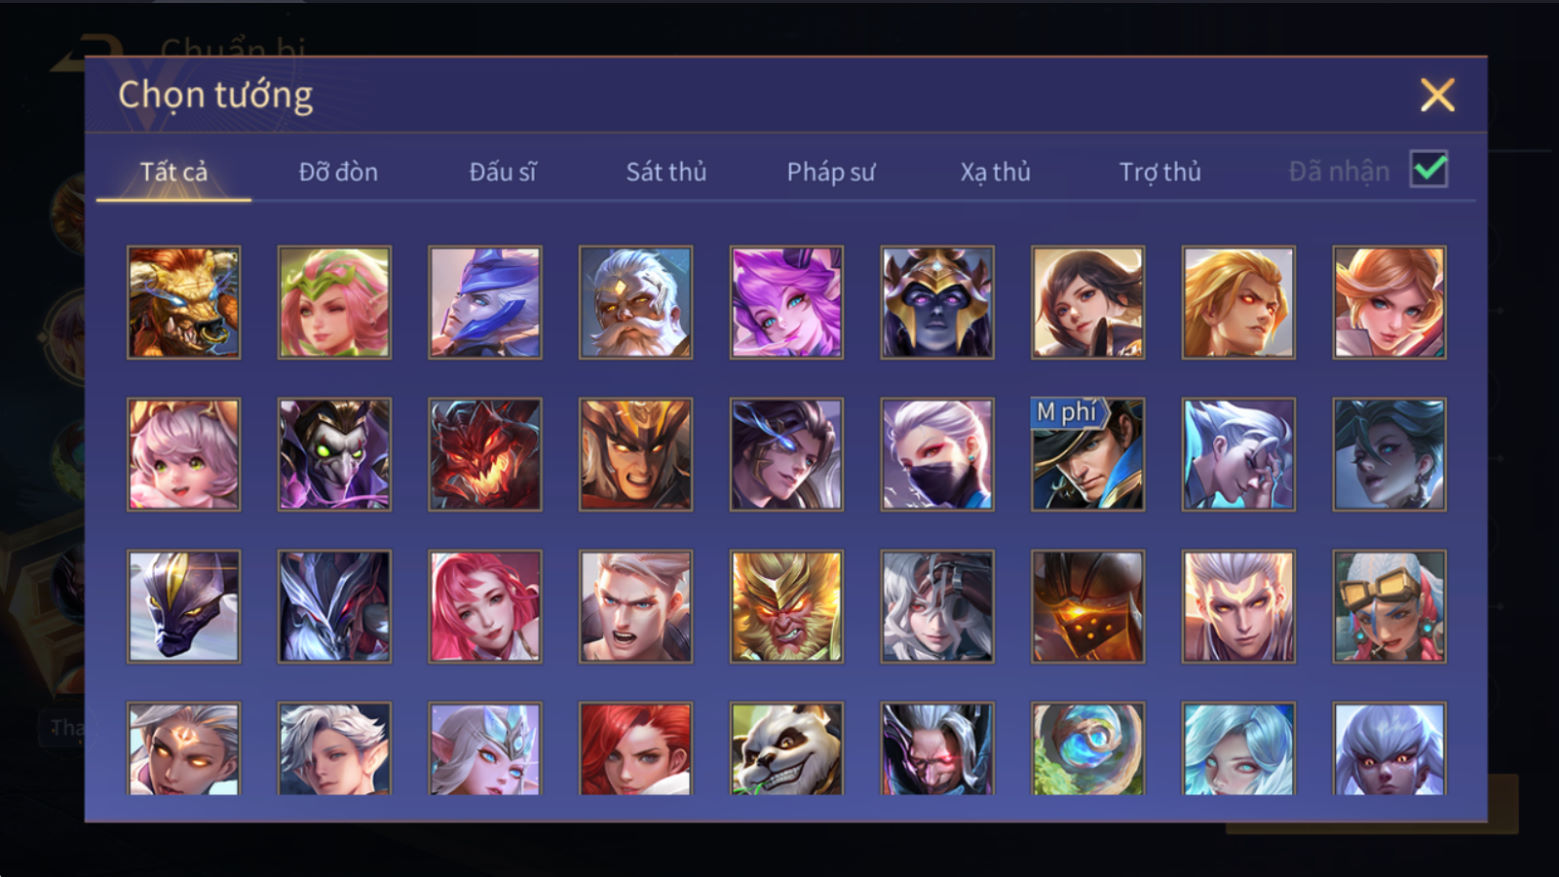Image resolution: width=1559 pixels, height=877 pixels.
Task: Pick the purple-haired girl hero portrait
Action: [x=786, y=302]
